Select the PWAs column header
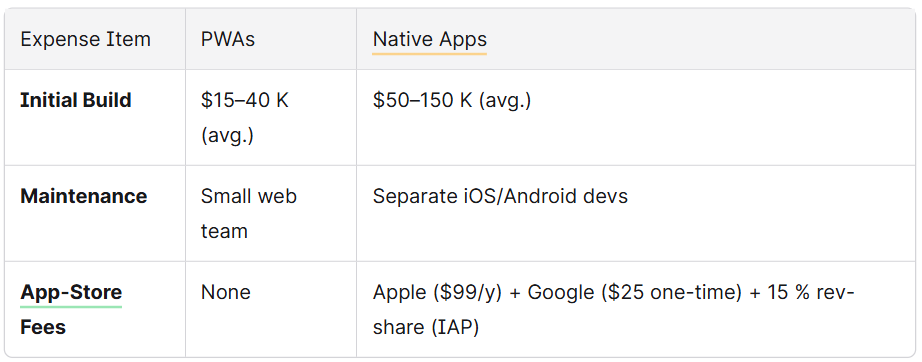 228,39
